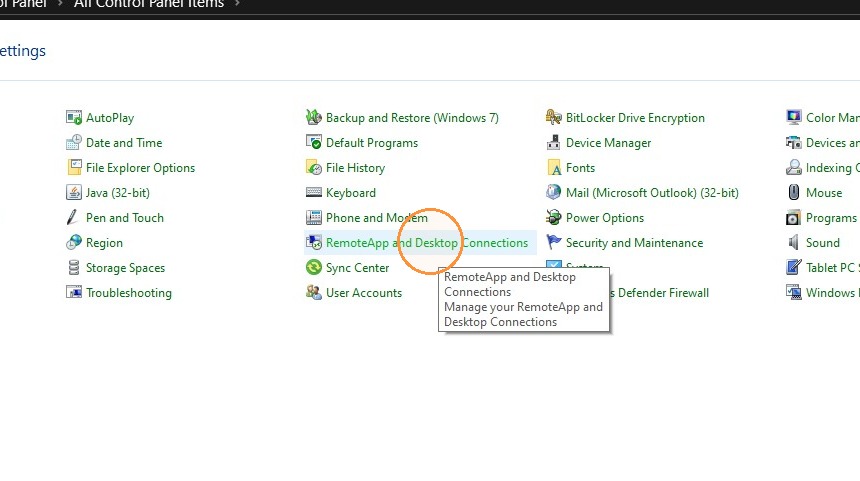Viewport: 860px width, 481px height.
Task: Click the Region globe icon
Action: 73,242
